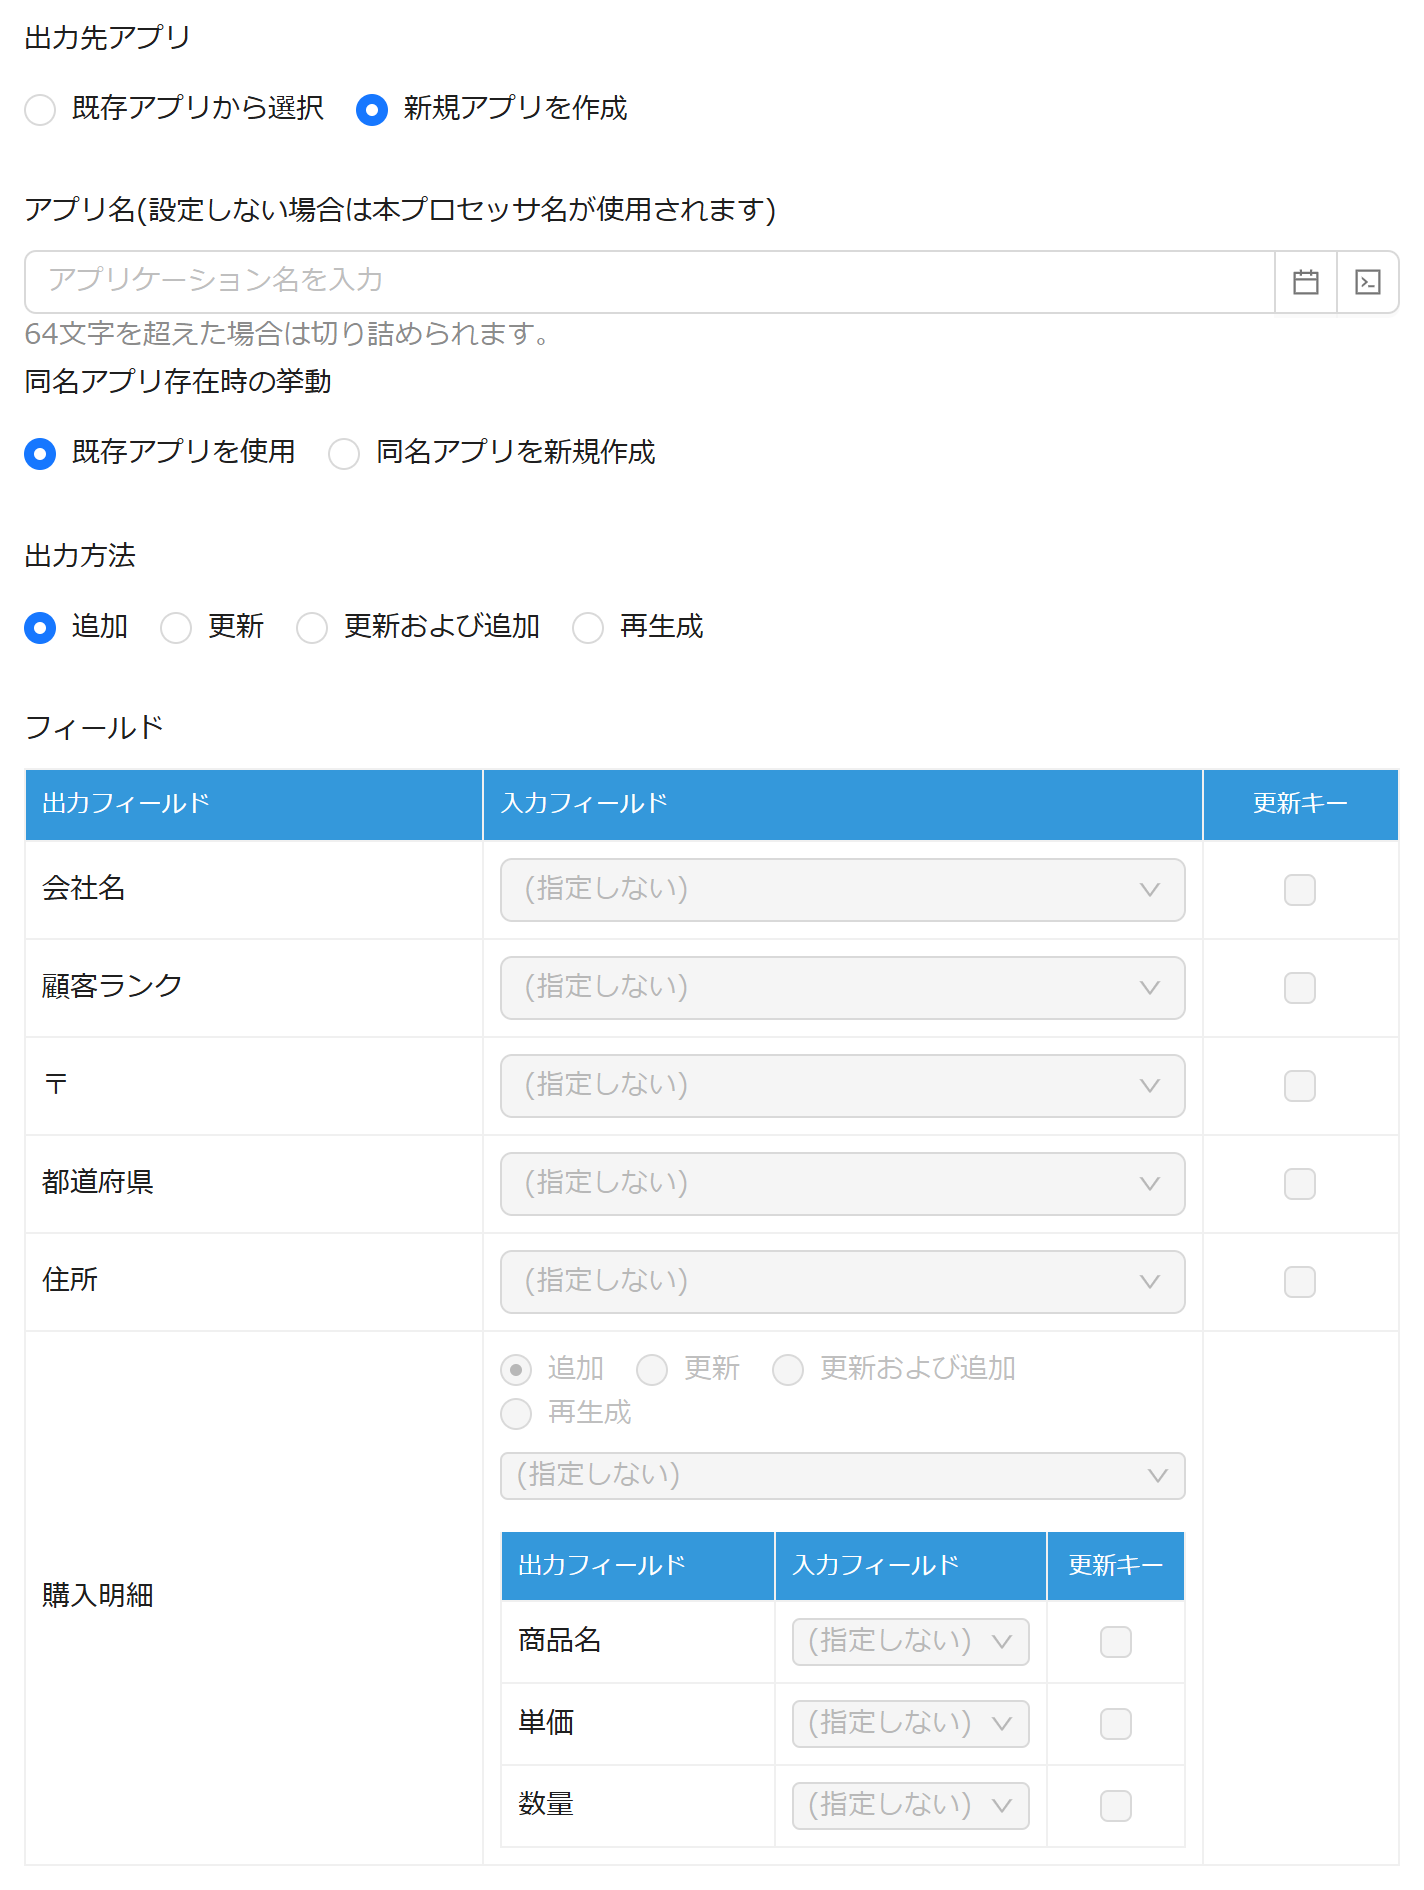The height and width of the screenshot is (1890, 1424).
Task: Open the input field dropdown for 会社名
Action: click(x=843, y=890)
